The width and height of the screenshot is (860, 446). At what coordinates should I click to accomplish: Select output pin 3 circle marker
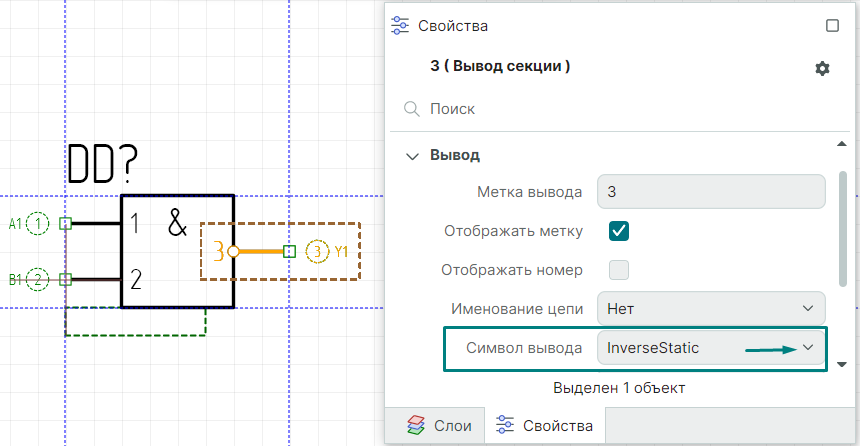coord(317,251)
